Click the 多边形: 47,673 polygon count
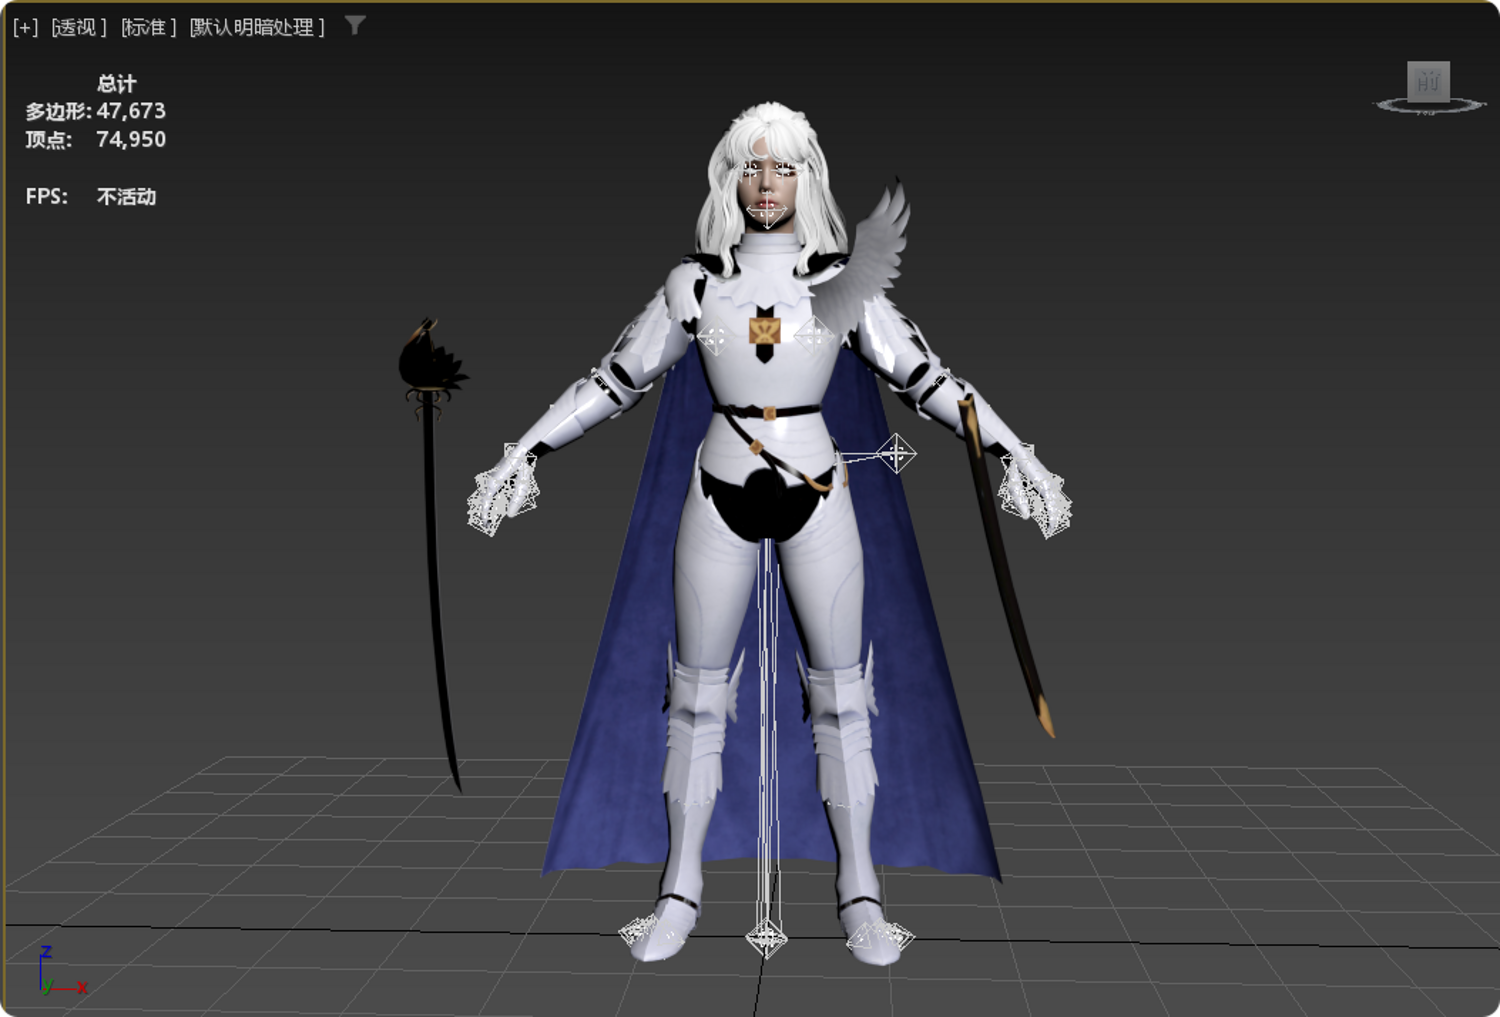The width and height of the screenshot is (1500, 1017). tap(96, 111)
